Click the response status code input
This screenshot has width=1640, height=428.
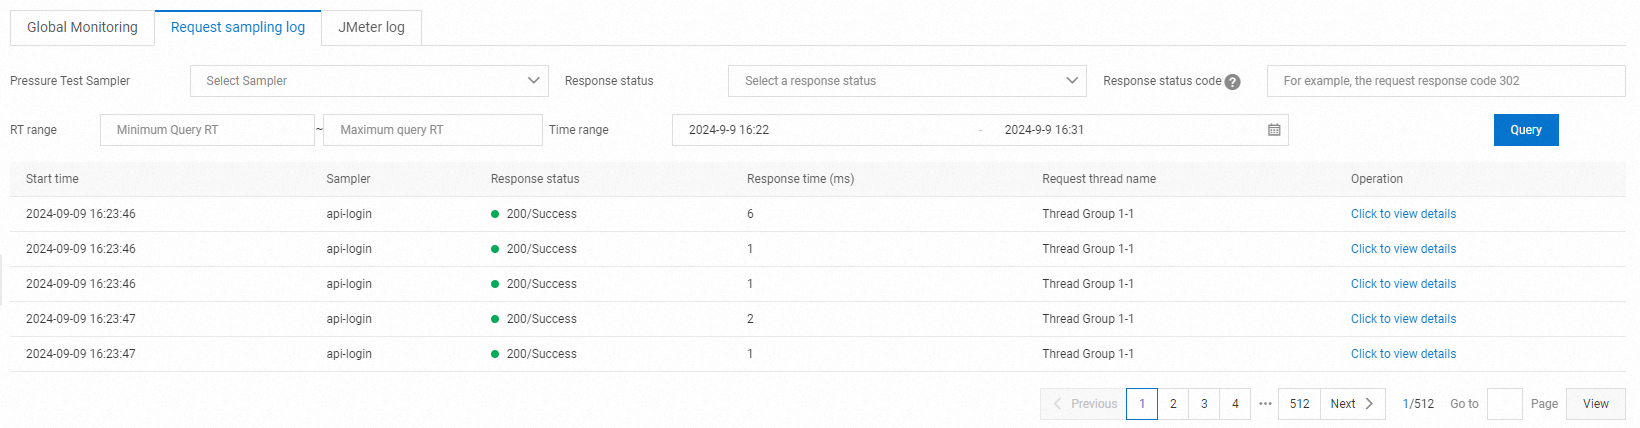1445,81
